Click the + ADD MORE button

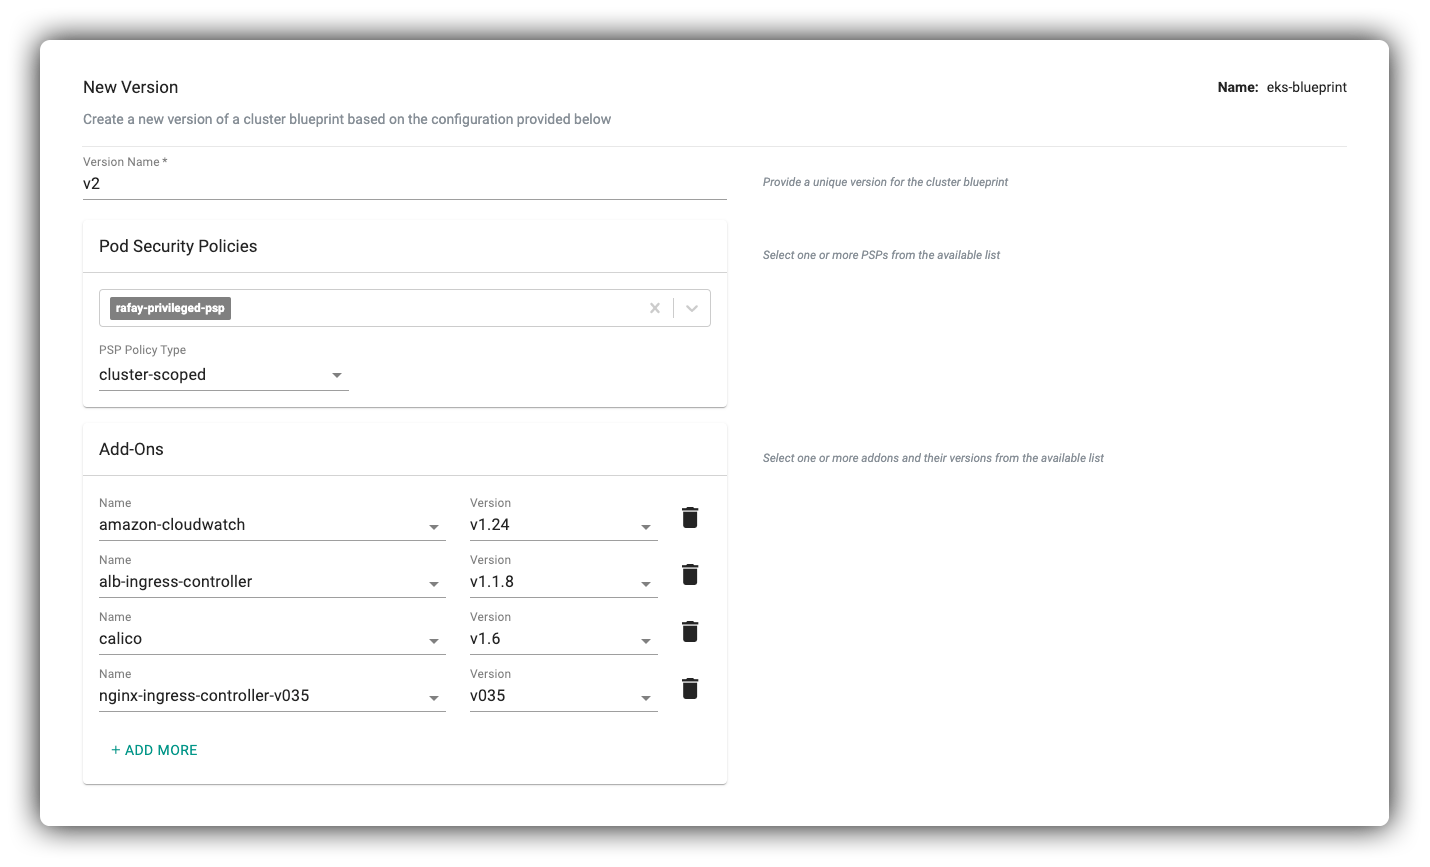point(154,750)
